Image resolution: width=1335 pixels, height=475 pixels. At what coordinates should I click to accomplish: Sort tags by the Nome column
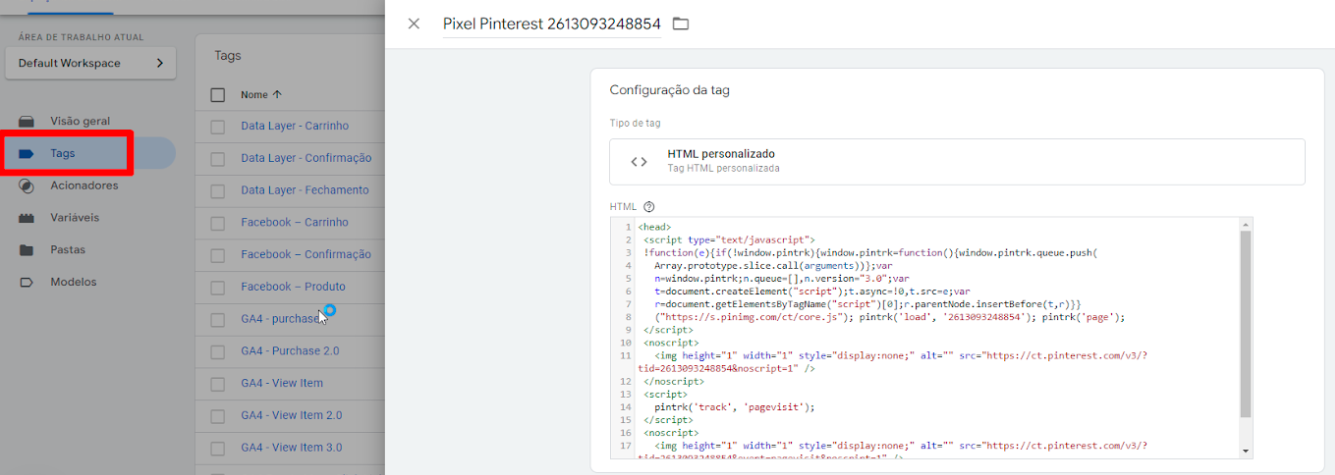click(261, 95)
